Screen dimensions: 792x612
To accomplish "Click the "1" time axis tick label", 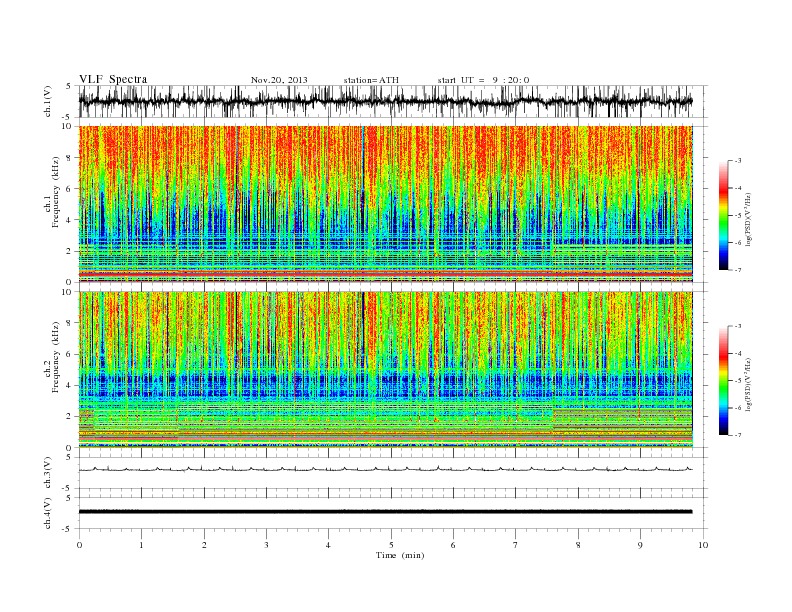I will tap(142, 545).
